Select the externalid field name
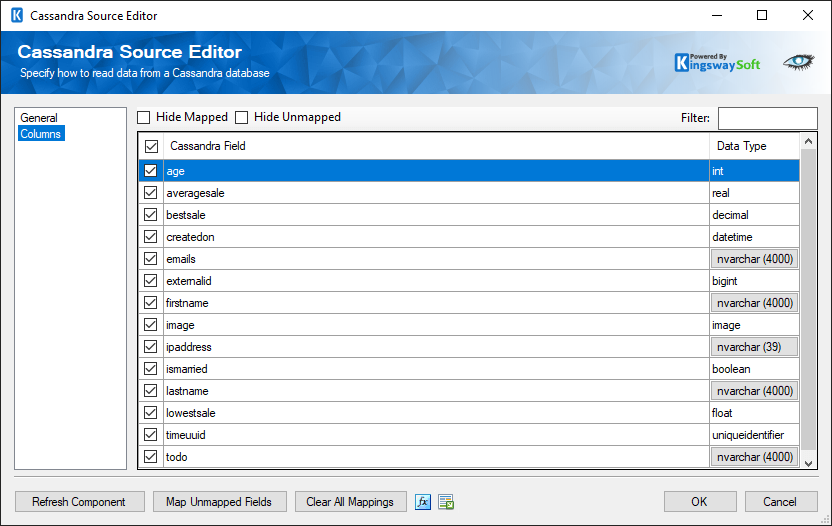 point(188,281)
